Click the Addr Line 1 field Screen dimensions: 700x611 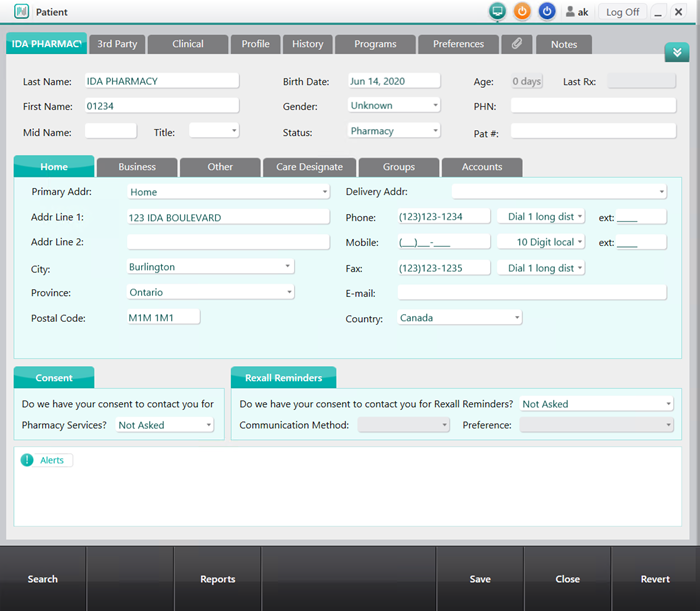[x=228, y=217]
